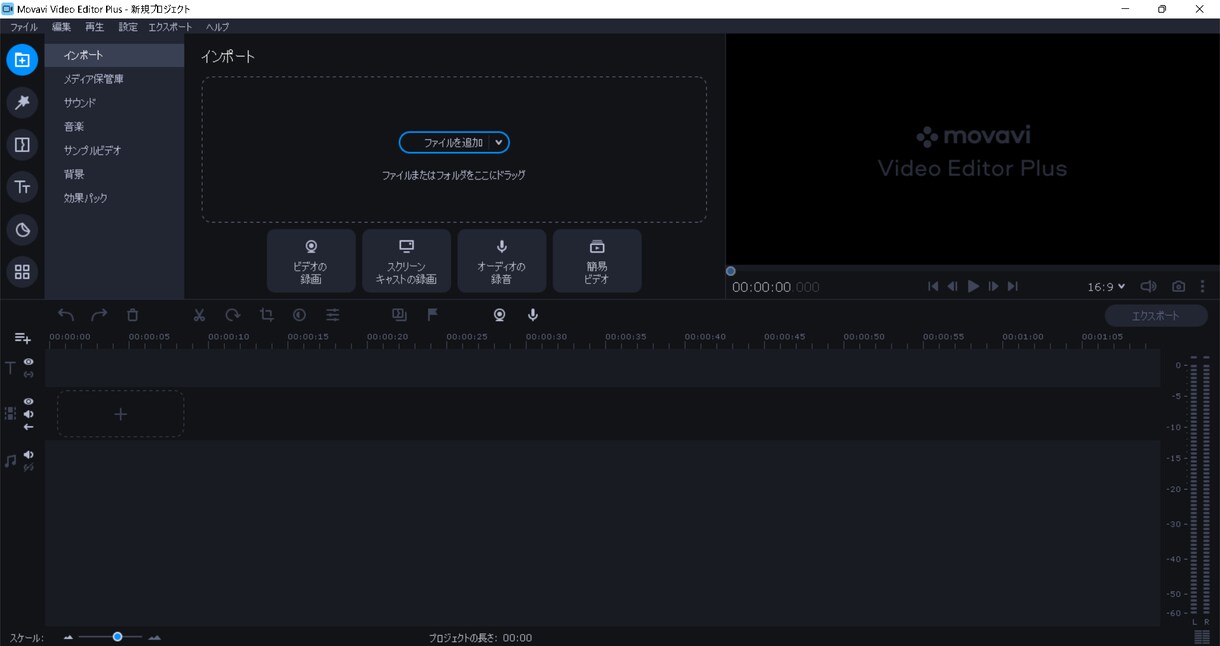Toggle audio track link icon
This screenshot has width=1220, height=646.
pyautogui.click(x=29, y=468)
